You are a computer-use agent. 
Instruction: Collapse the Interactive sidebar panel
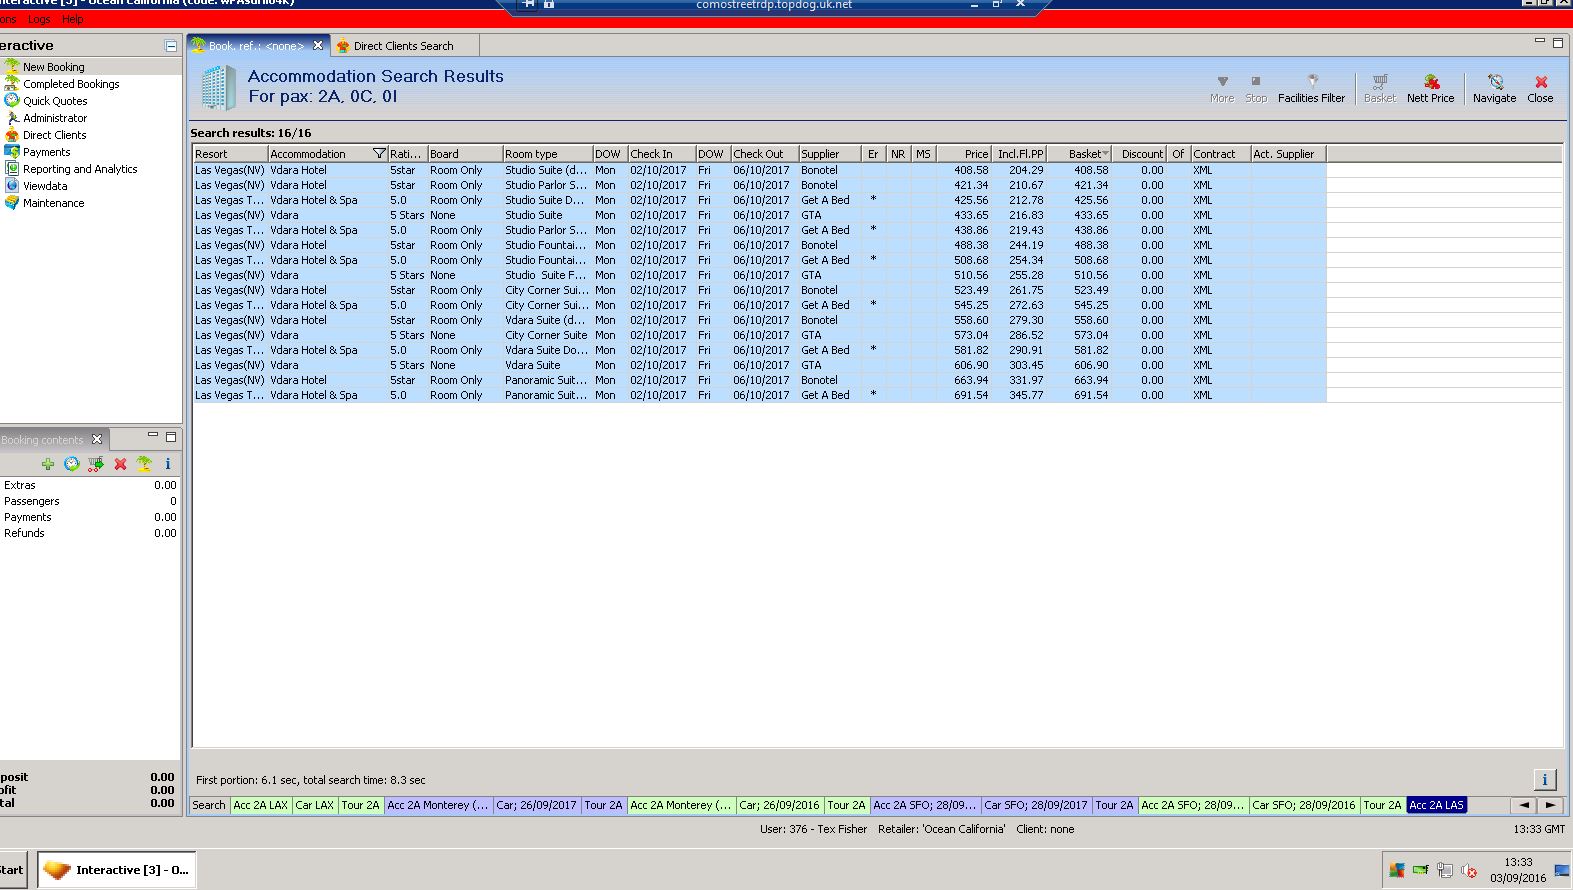(x=171, y=46)
